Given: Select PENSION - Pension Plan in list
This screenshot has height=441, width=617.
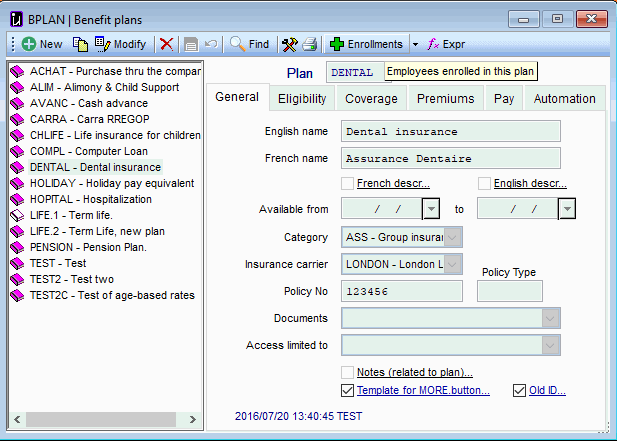Looking at the screenshot, I should point(88,246).
